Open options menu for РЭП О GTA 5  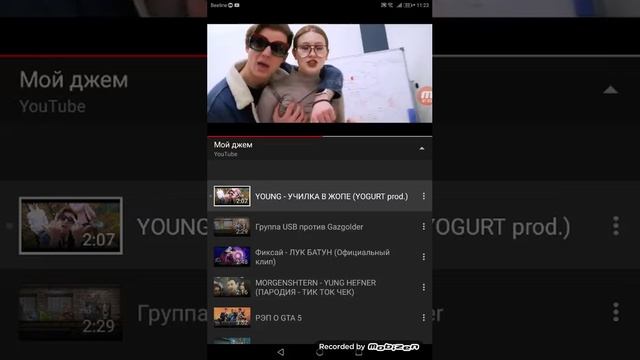pyautogui.click(x=424, y=318)
